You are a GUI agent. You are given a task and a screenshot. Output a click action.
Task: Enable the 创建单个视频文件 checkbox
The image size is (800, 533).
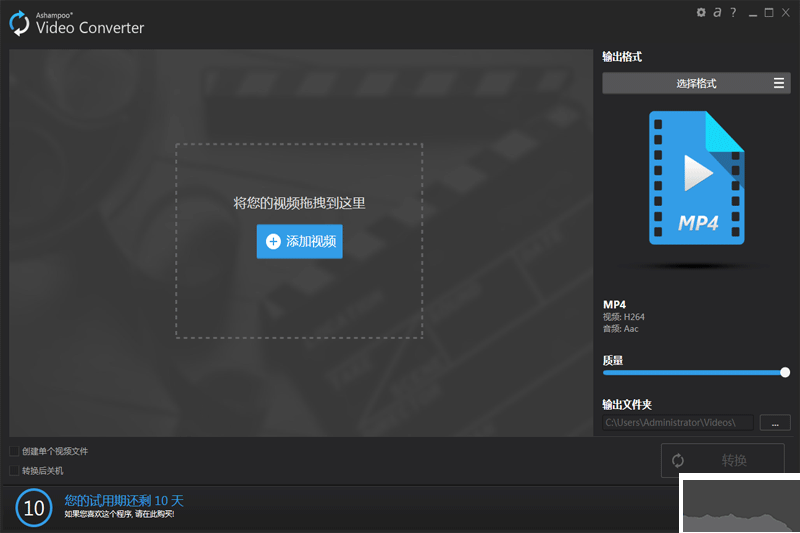[14, 451]
